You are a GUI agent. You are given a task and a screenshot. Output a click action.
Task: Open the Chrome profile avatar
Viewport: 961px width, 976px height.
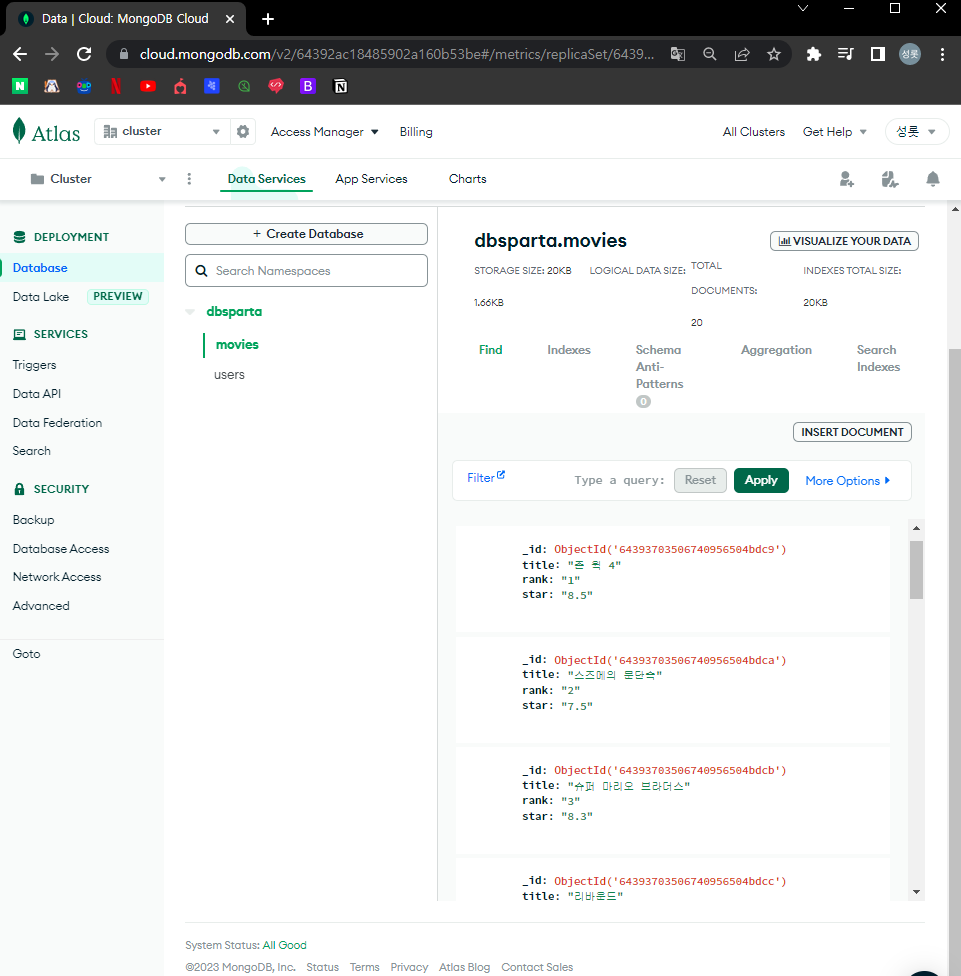(x=910, y=54)
